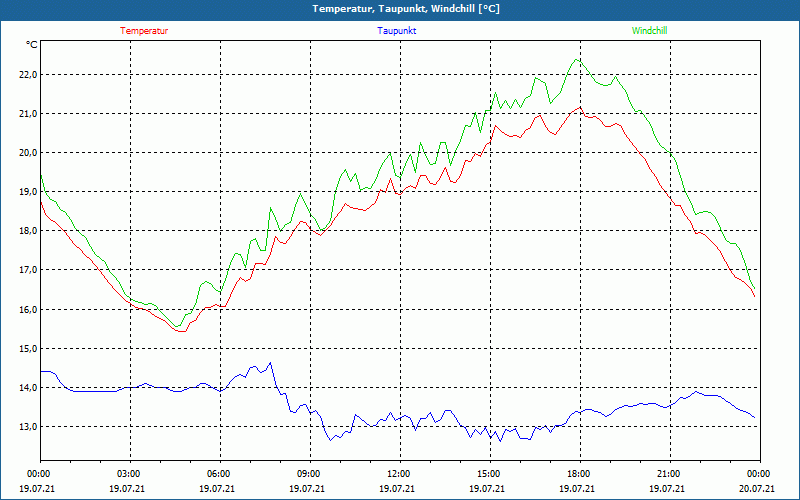Click the 21:00 time label
The height and width of the screenshot is (500, 800).
coord(667,474)
